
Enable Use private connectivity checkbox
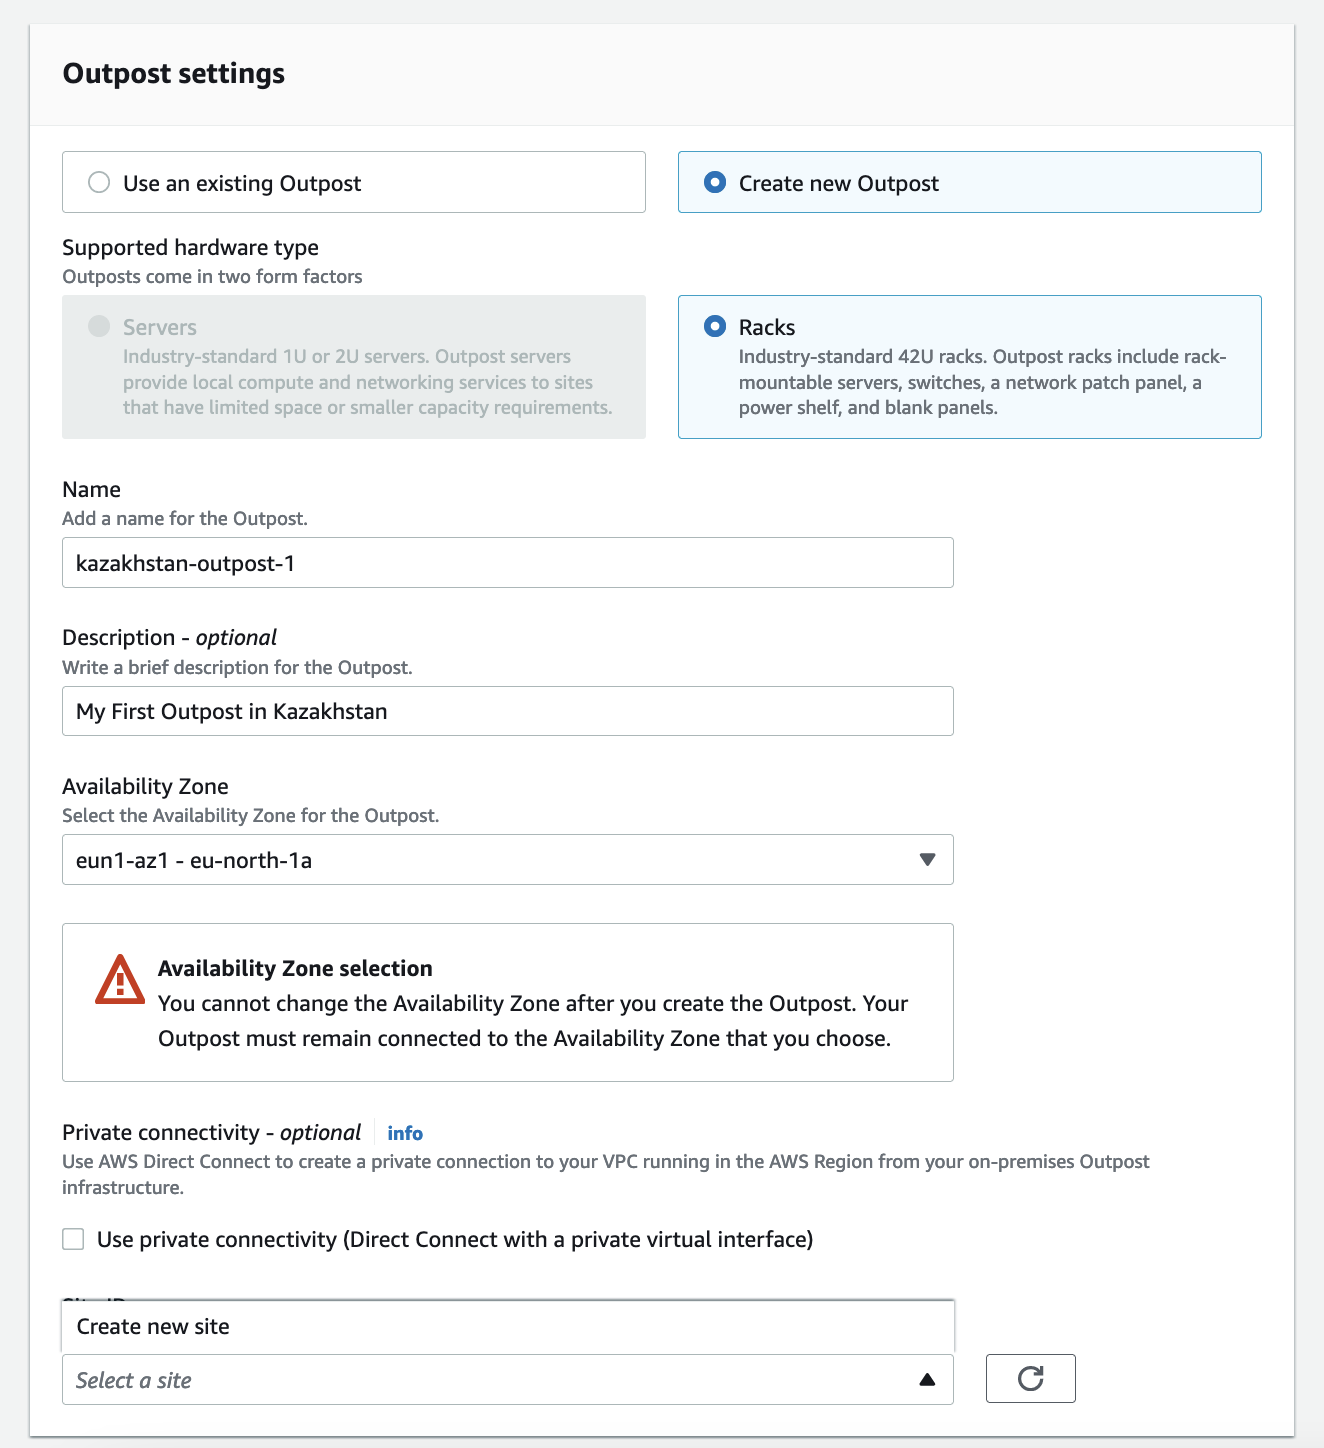click(73, 1240)
